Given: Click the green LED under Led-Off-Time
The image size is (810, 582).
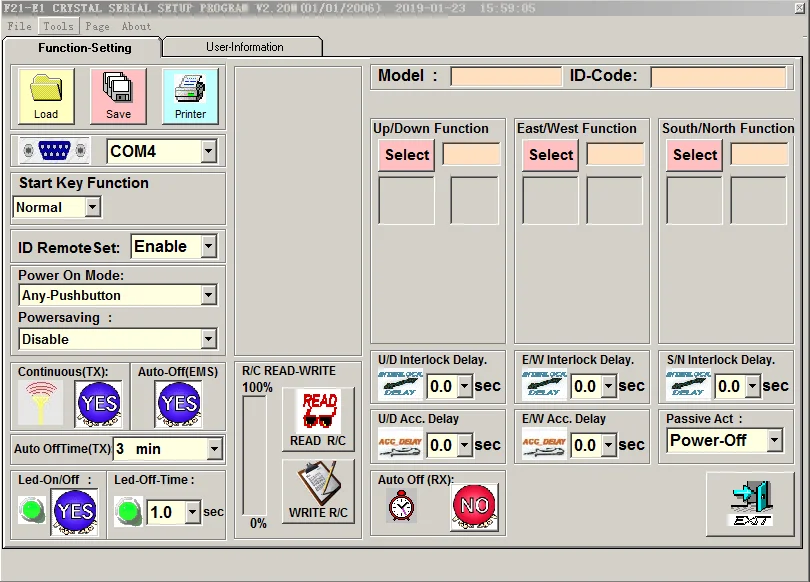Looking at the screenshot, I should click(128, 511).
